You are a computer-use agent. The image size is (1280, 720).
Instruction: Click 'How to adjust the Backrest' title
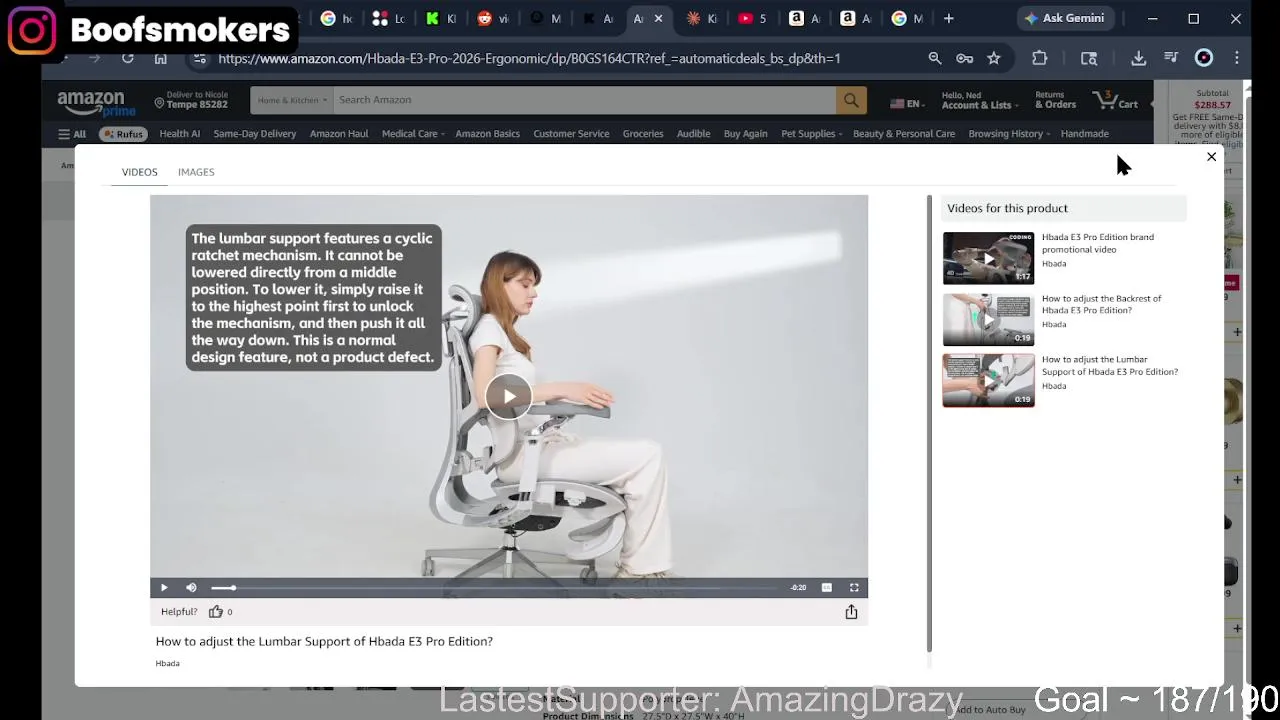pos(1101,304)
